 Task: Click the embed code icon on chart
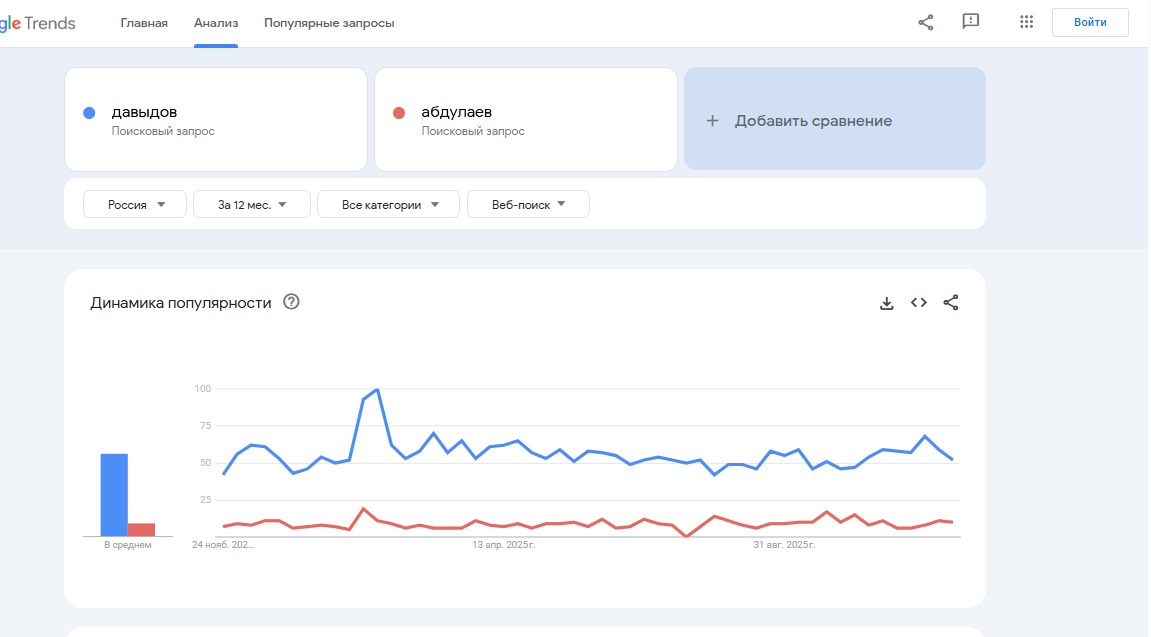pos(918,303)
